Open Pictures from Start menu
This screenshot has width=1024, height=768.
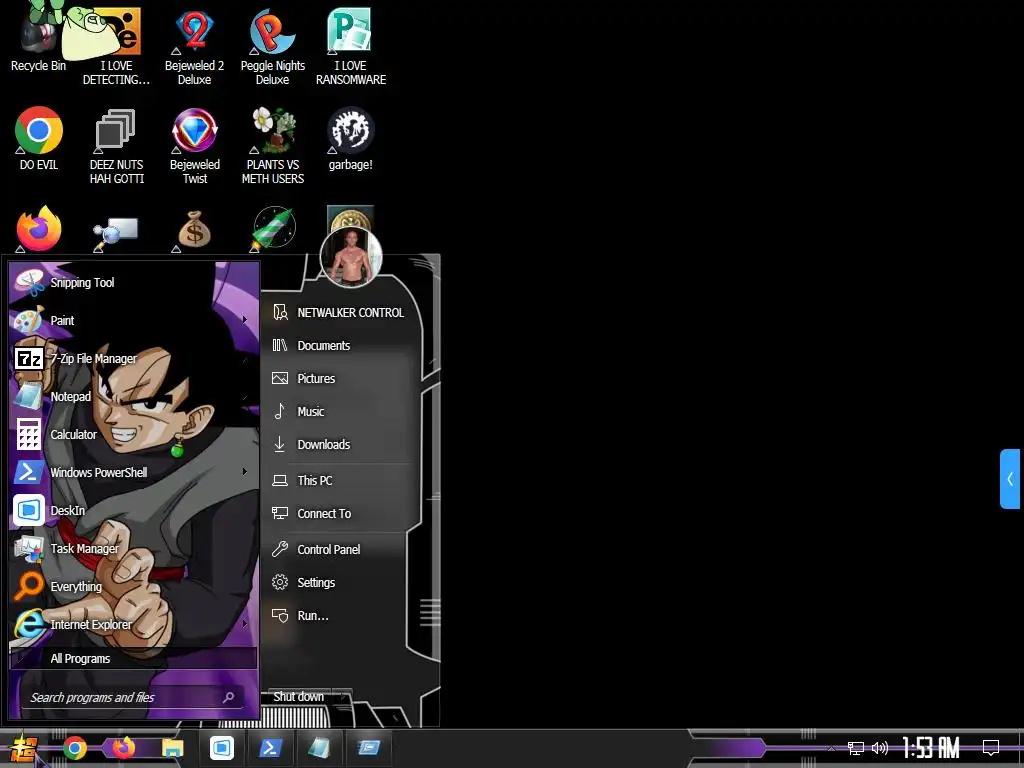tap(340, 379)
